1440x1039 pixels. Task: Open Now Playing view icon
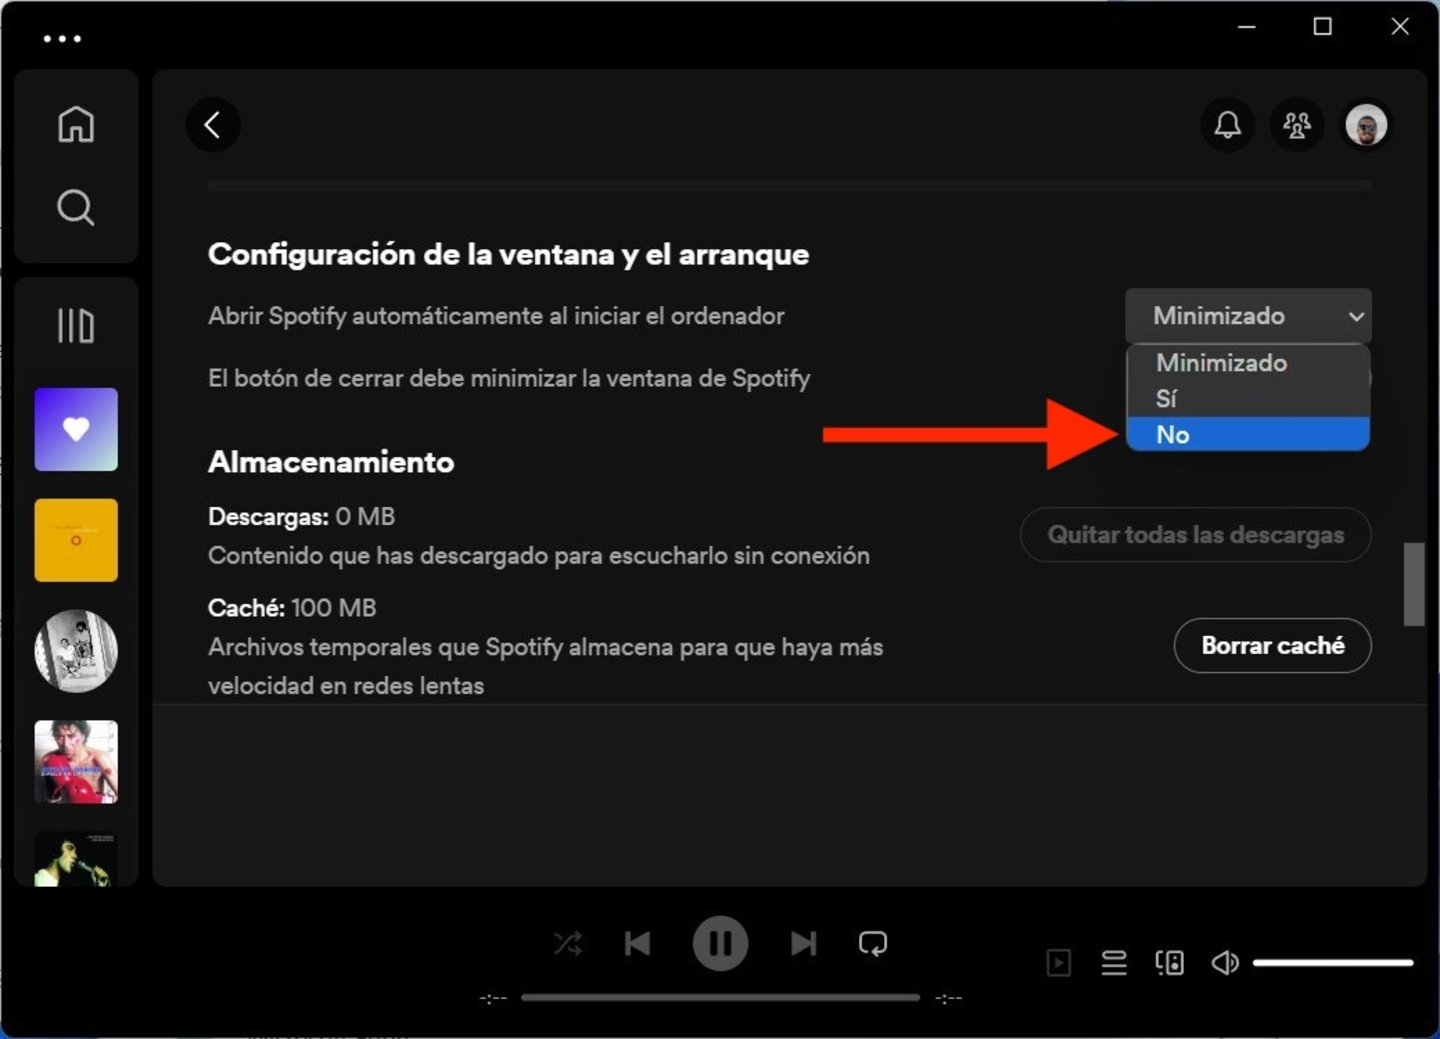[x=1058, y=963]
